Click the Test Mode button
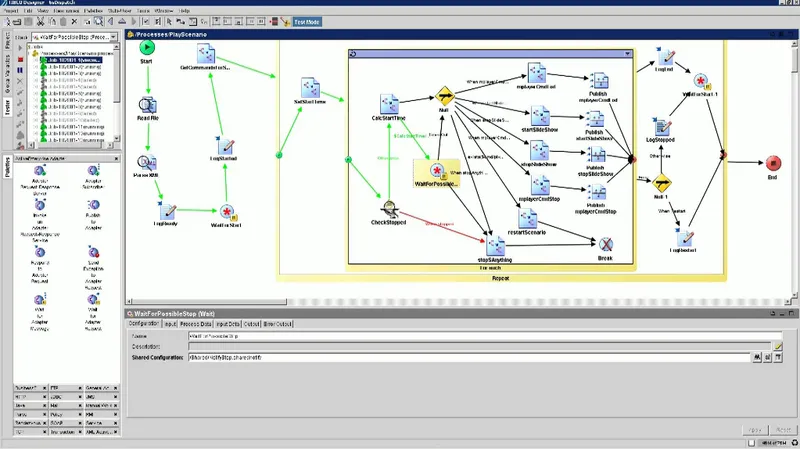800x449 pixels. (307, 22)
